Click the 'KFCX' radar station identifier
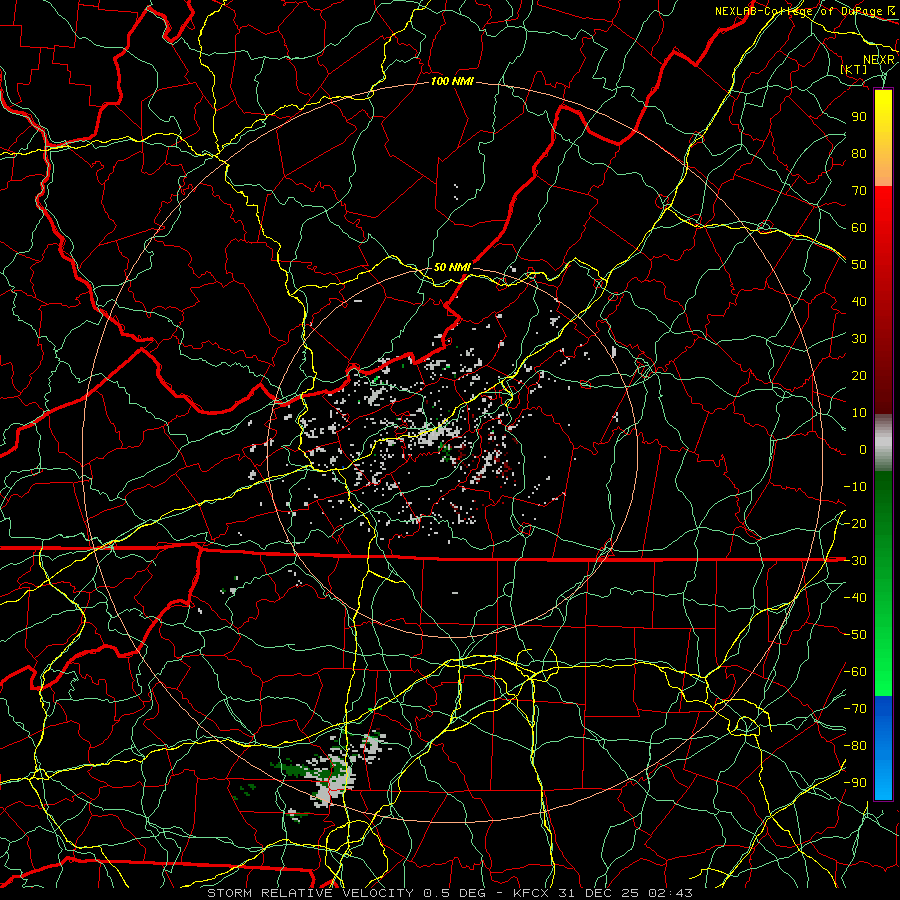This screenshot has width=900, height=900. [532, 893]
